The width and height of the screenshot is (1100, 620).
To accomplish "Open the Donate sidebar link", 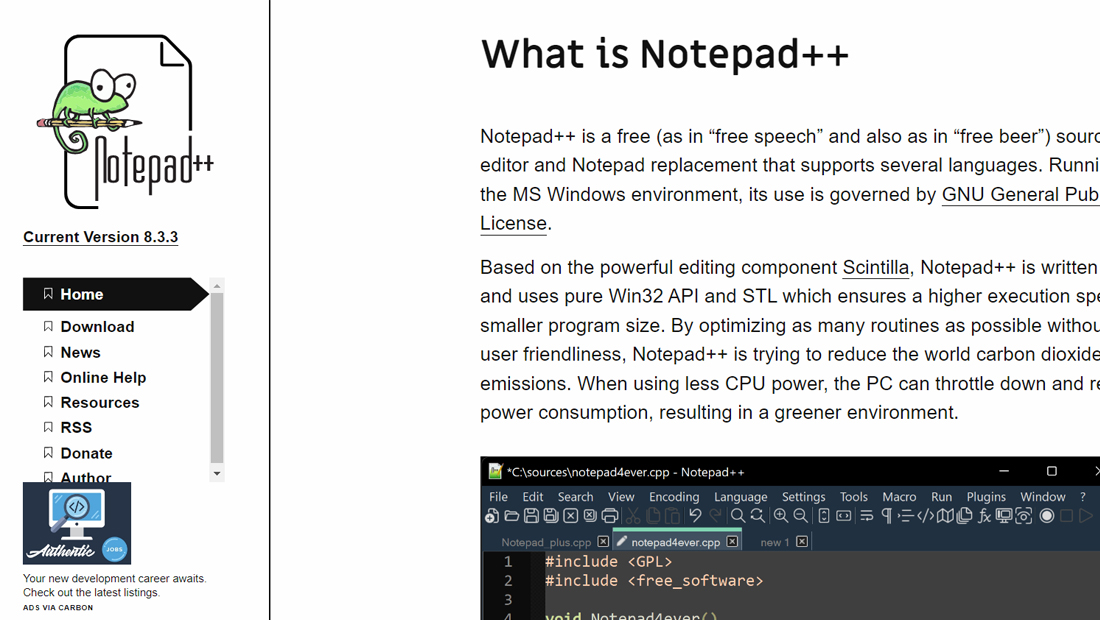I will tap(86, 453).
